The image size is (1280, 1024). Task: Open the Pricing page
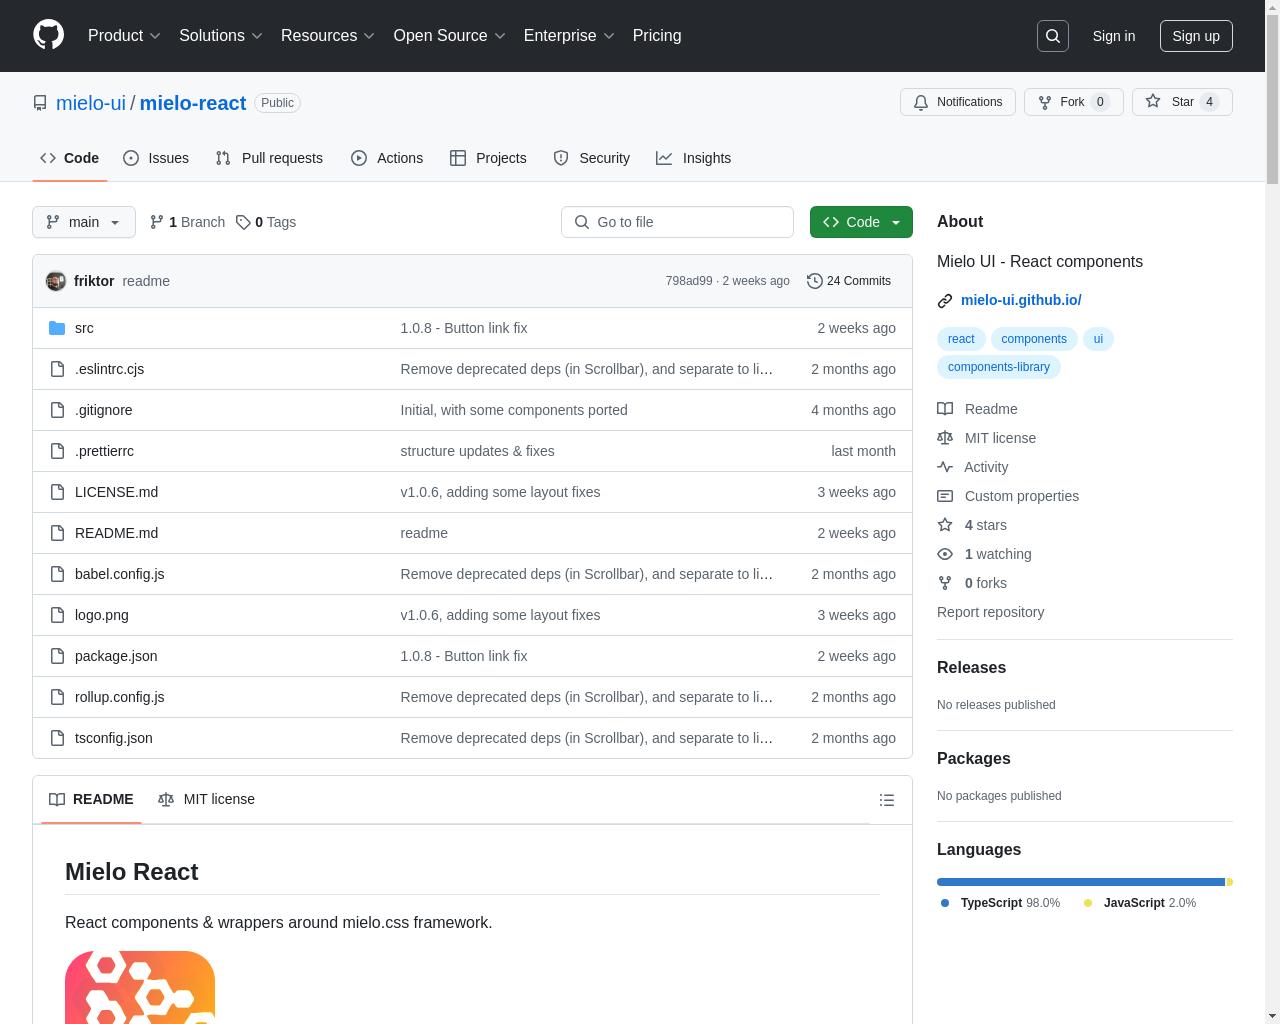coord(657,35)
